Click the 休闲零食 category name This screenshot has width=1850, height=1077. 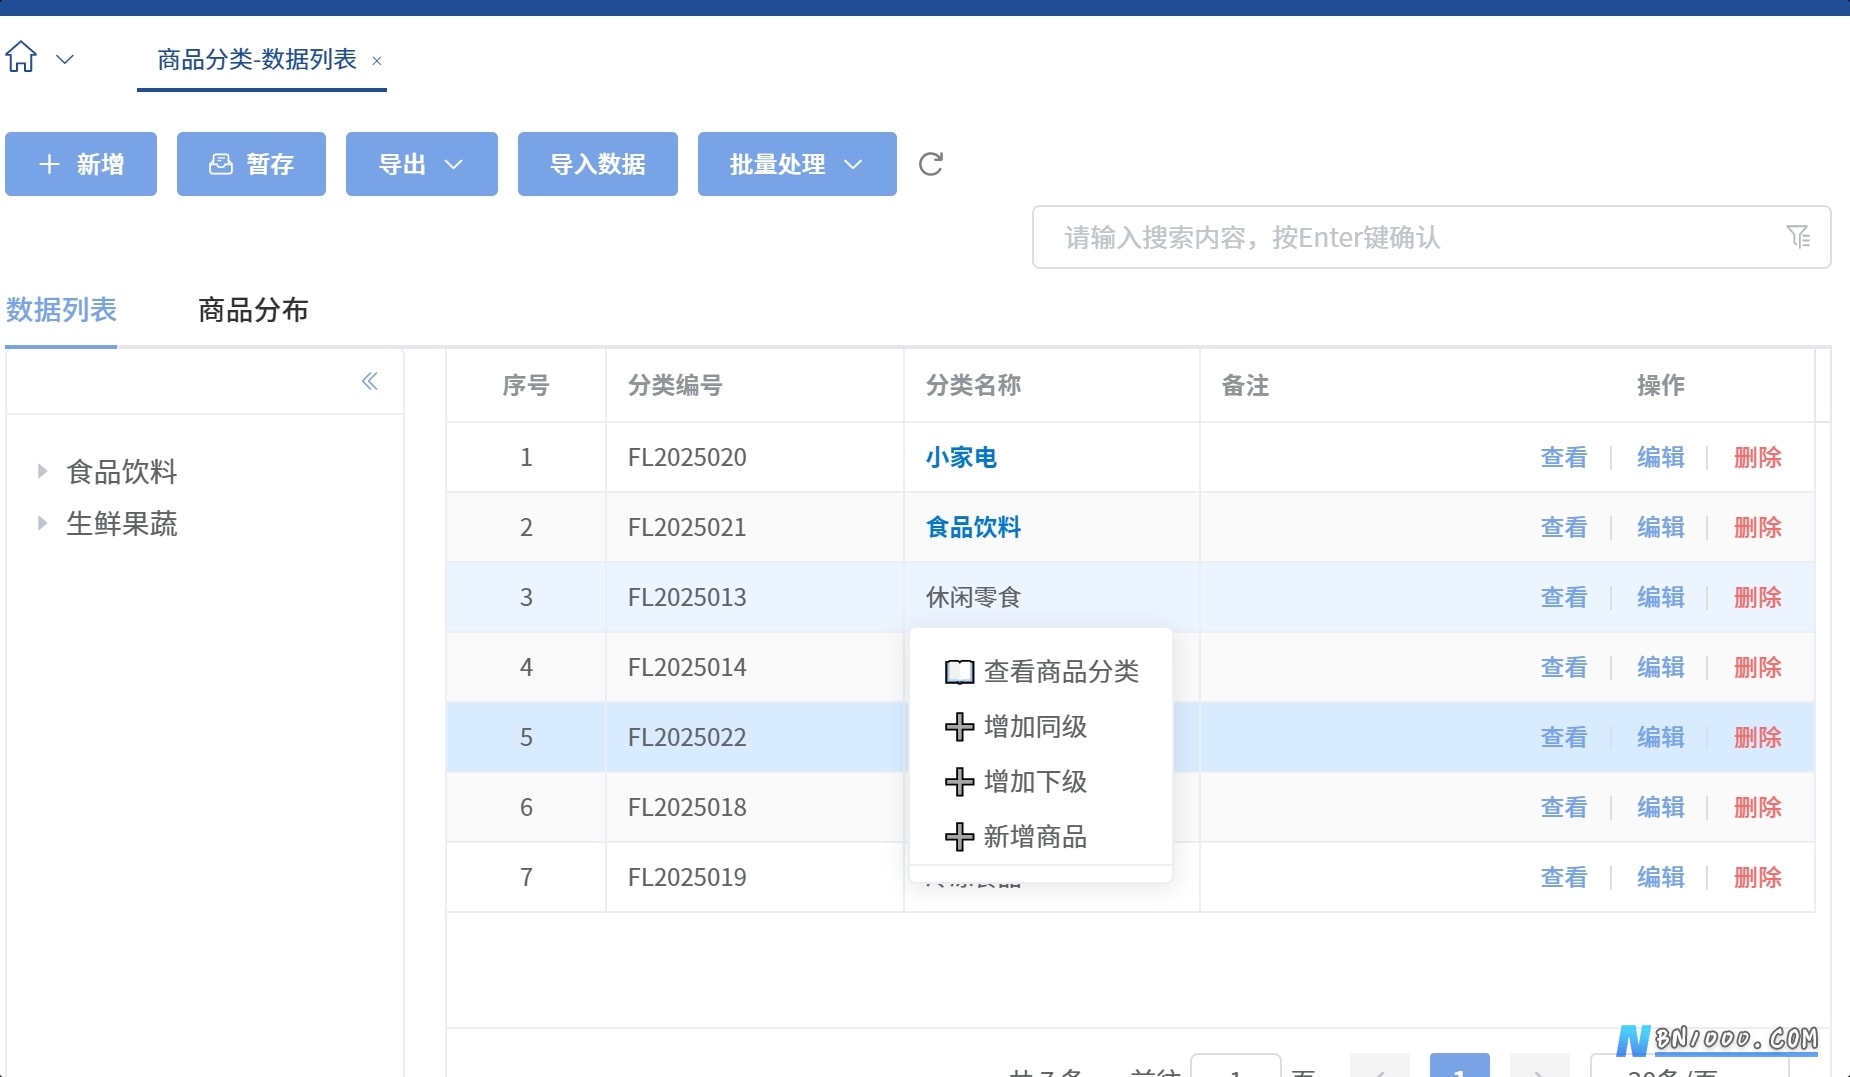pyautogui.click(x=973, y=597)
